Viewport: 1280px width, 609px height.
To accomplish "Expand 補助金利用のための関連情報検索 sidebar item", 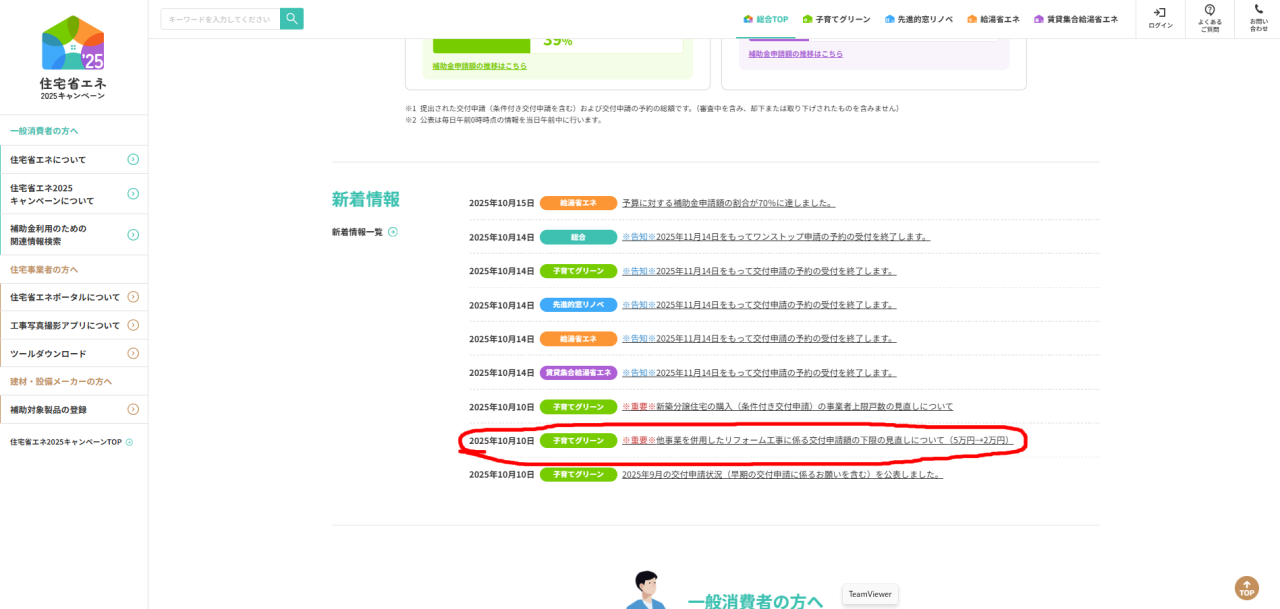I will pyautogui.click(x=133, y=235).
